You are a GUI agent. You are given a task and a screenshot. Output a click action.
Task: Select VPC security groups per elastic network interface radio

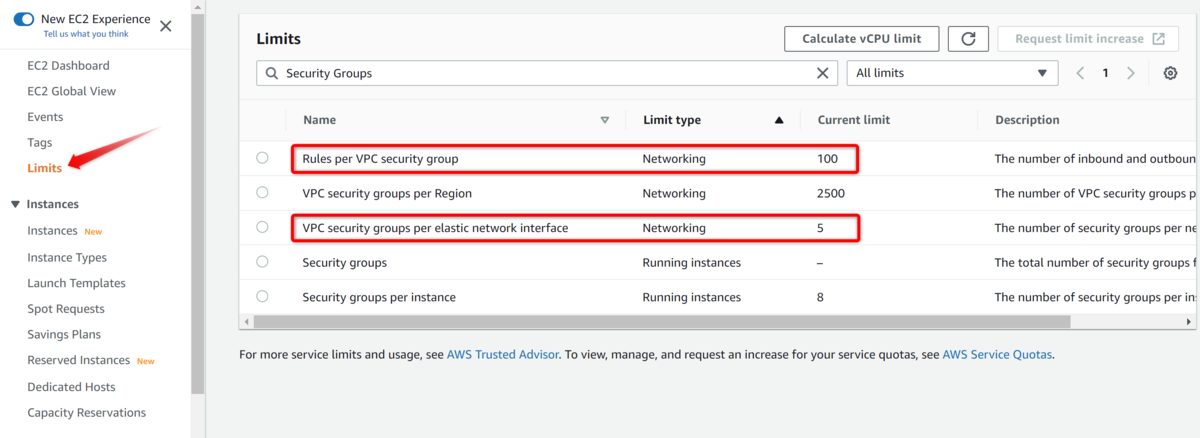point(262,227)
